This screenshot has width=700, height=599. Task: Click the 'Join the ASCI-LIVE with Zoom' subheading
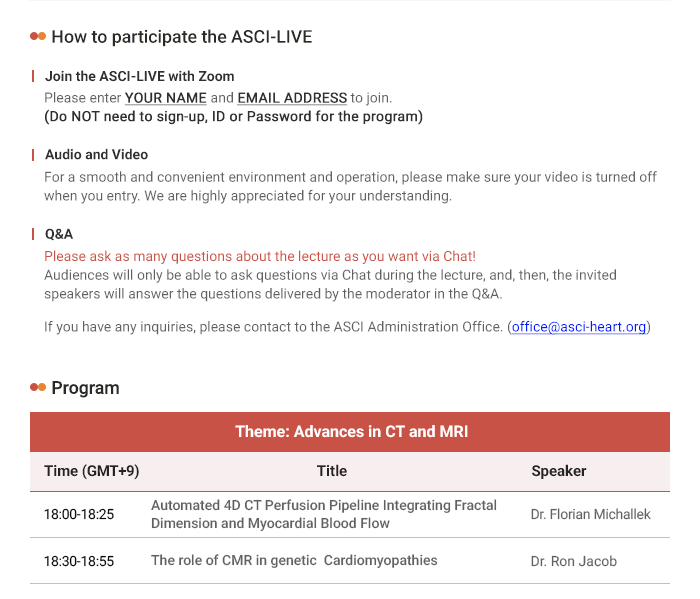(x=139, y=76)
